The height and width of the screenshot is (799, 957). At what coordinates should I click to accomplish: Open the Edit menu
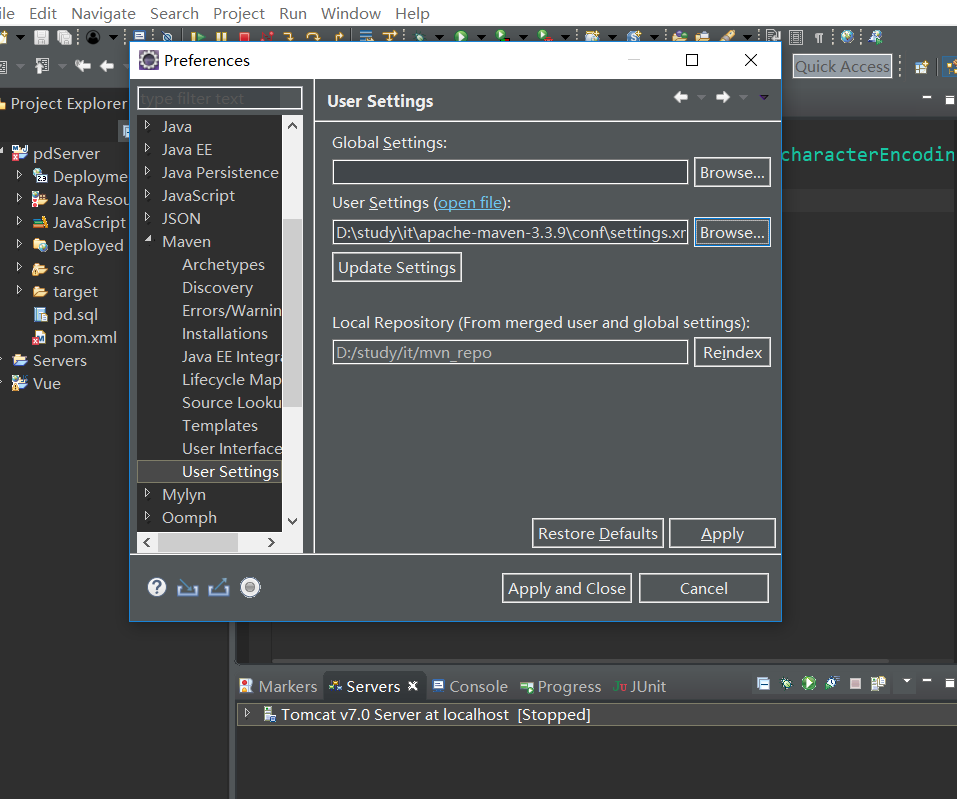point(43,13)
